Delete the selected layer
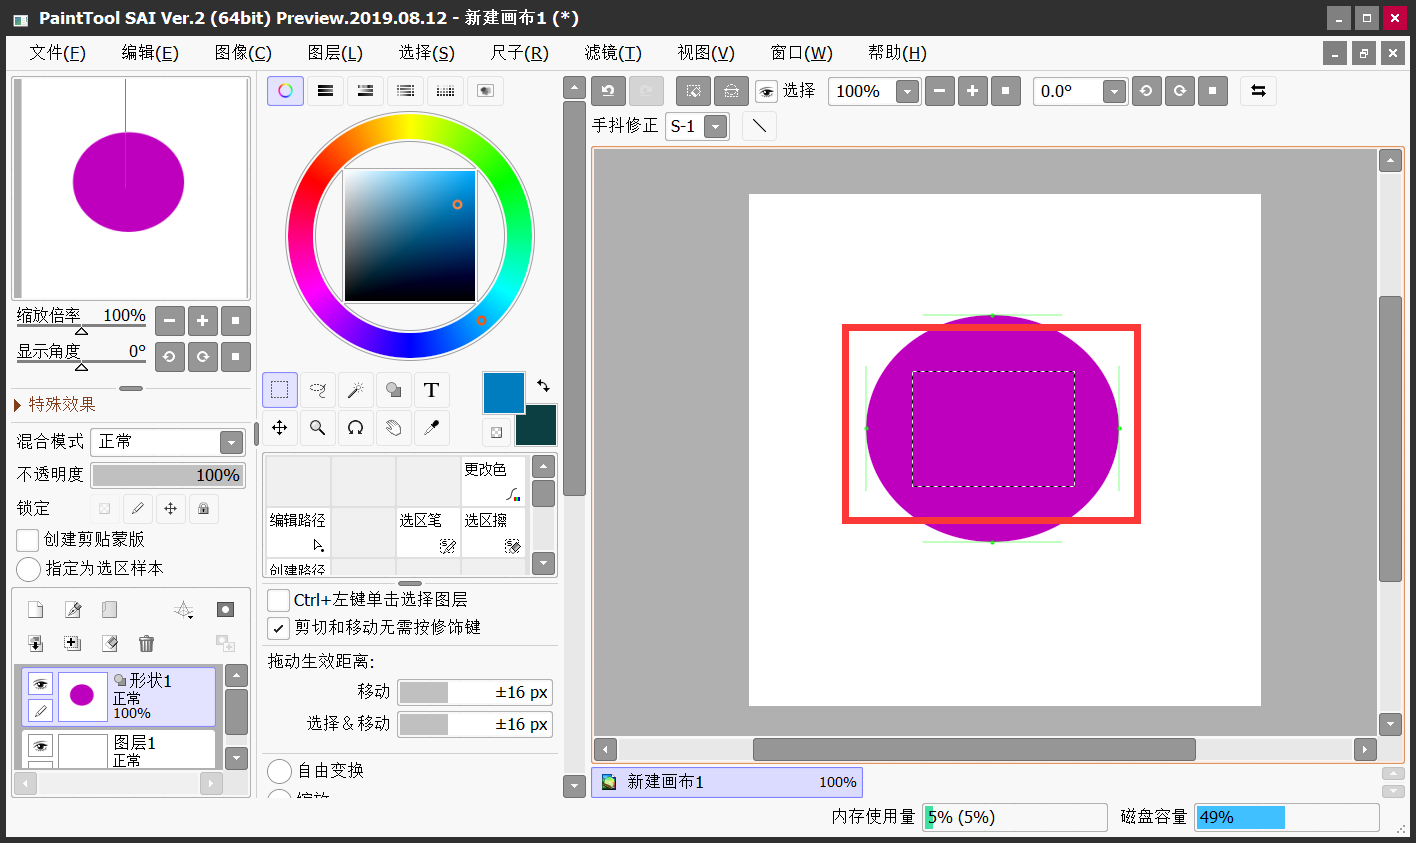Screen dimensions: 1416x843 pyautogui.click(x=146, y=643)
